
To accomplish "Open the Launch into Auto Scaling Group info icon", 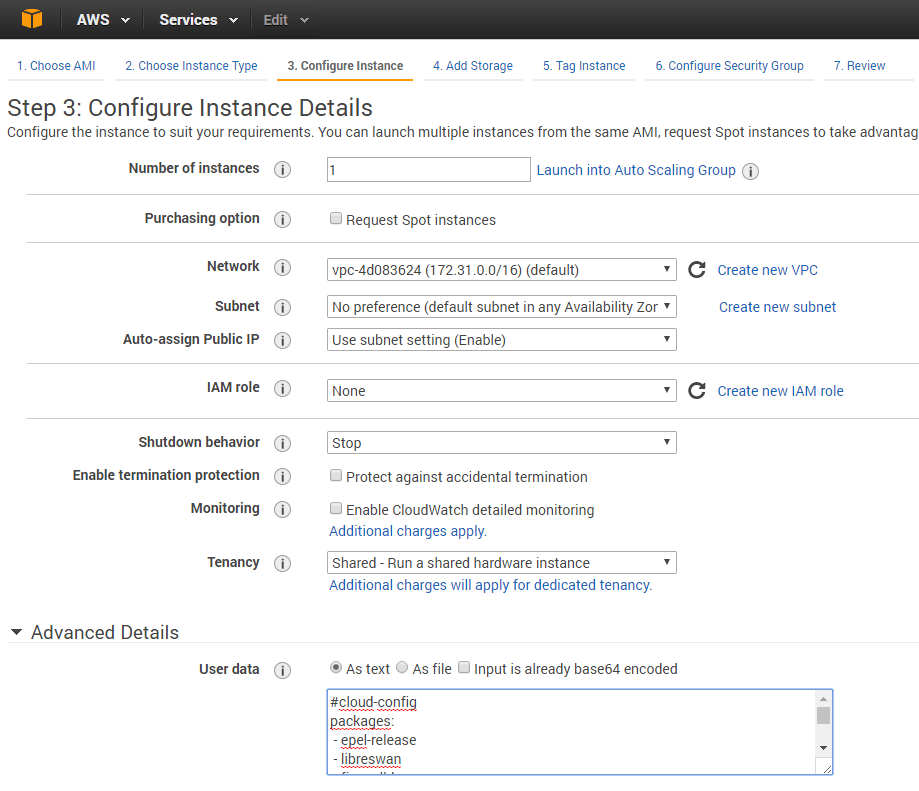I will click(750, 171).
